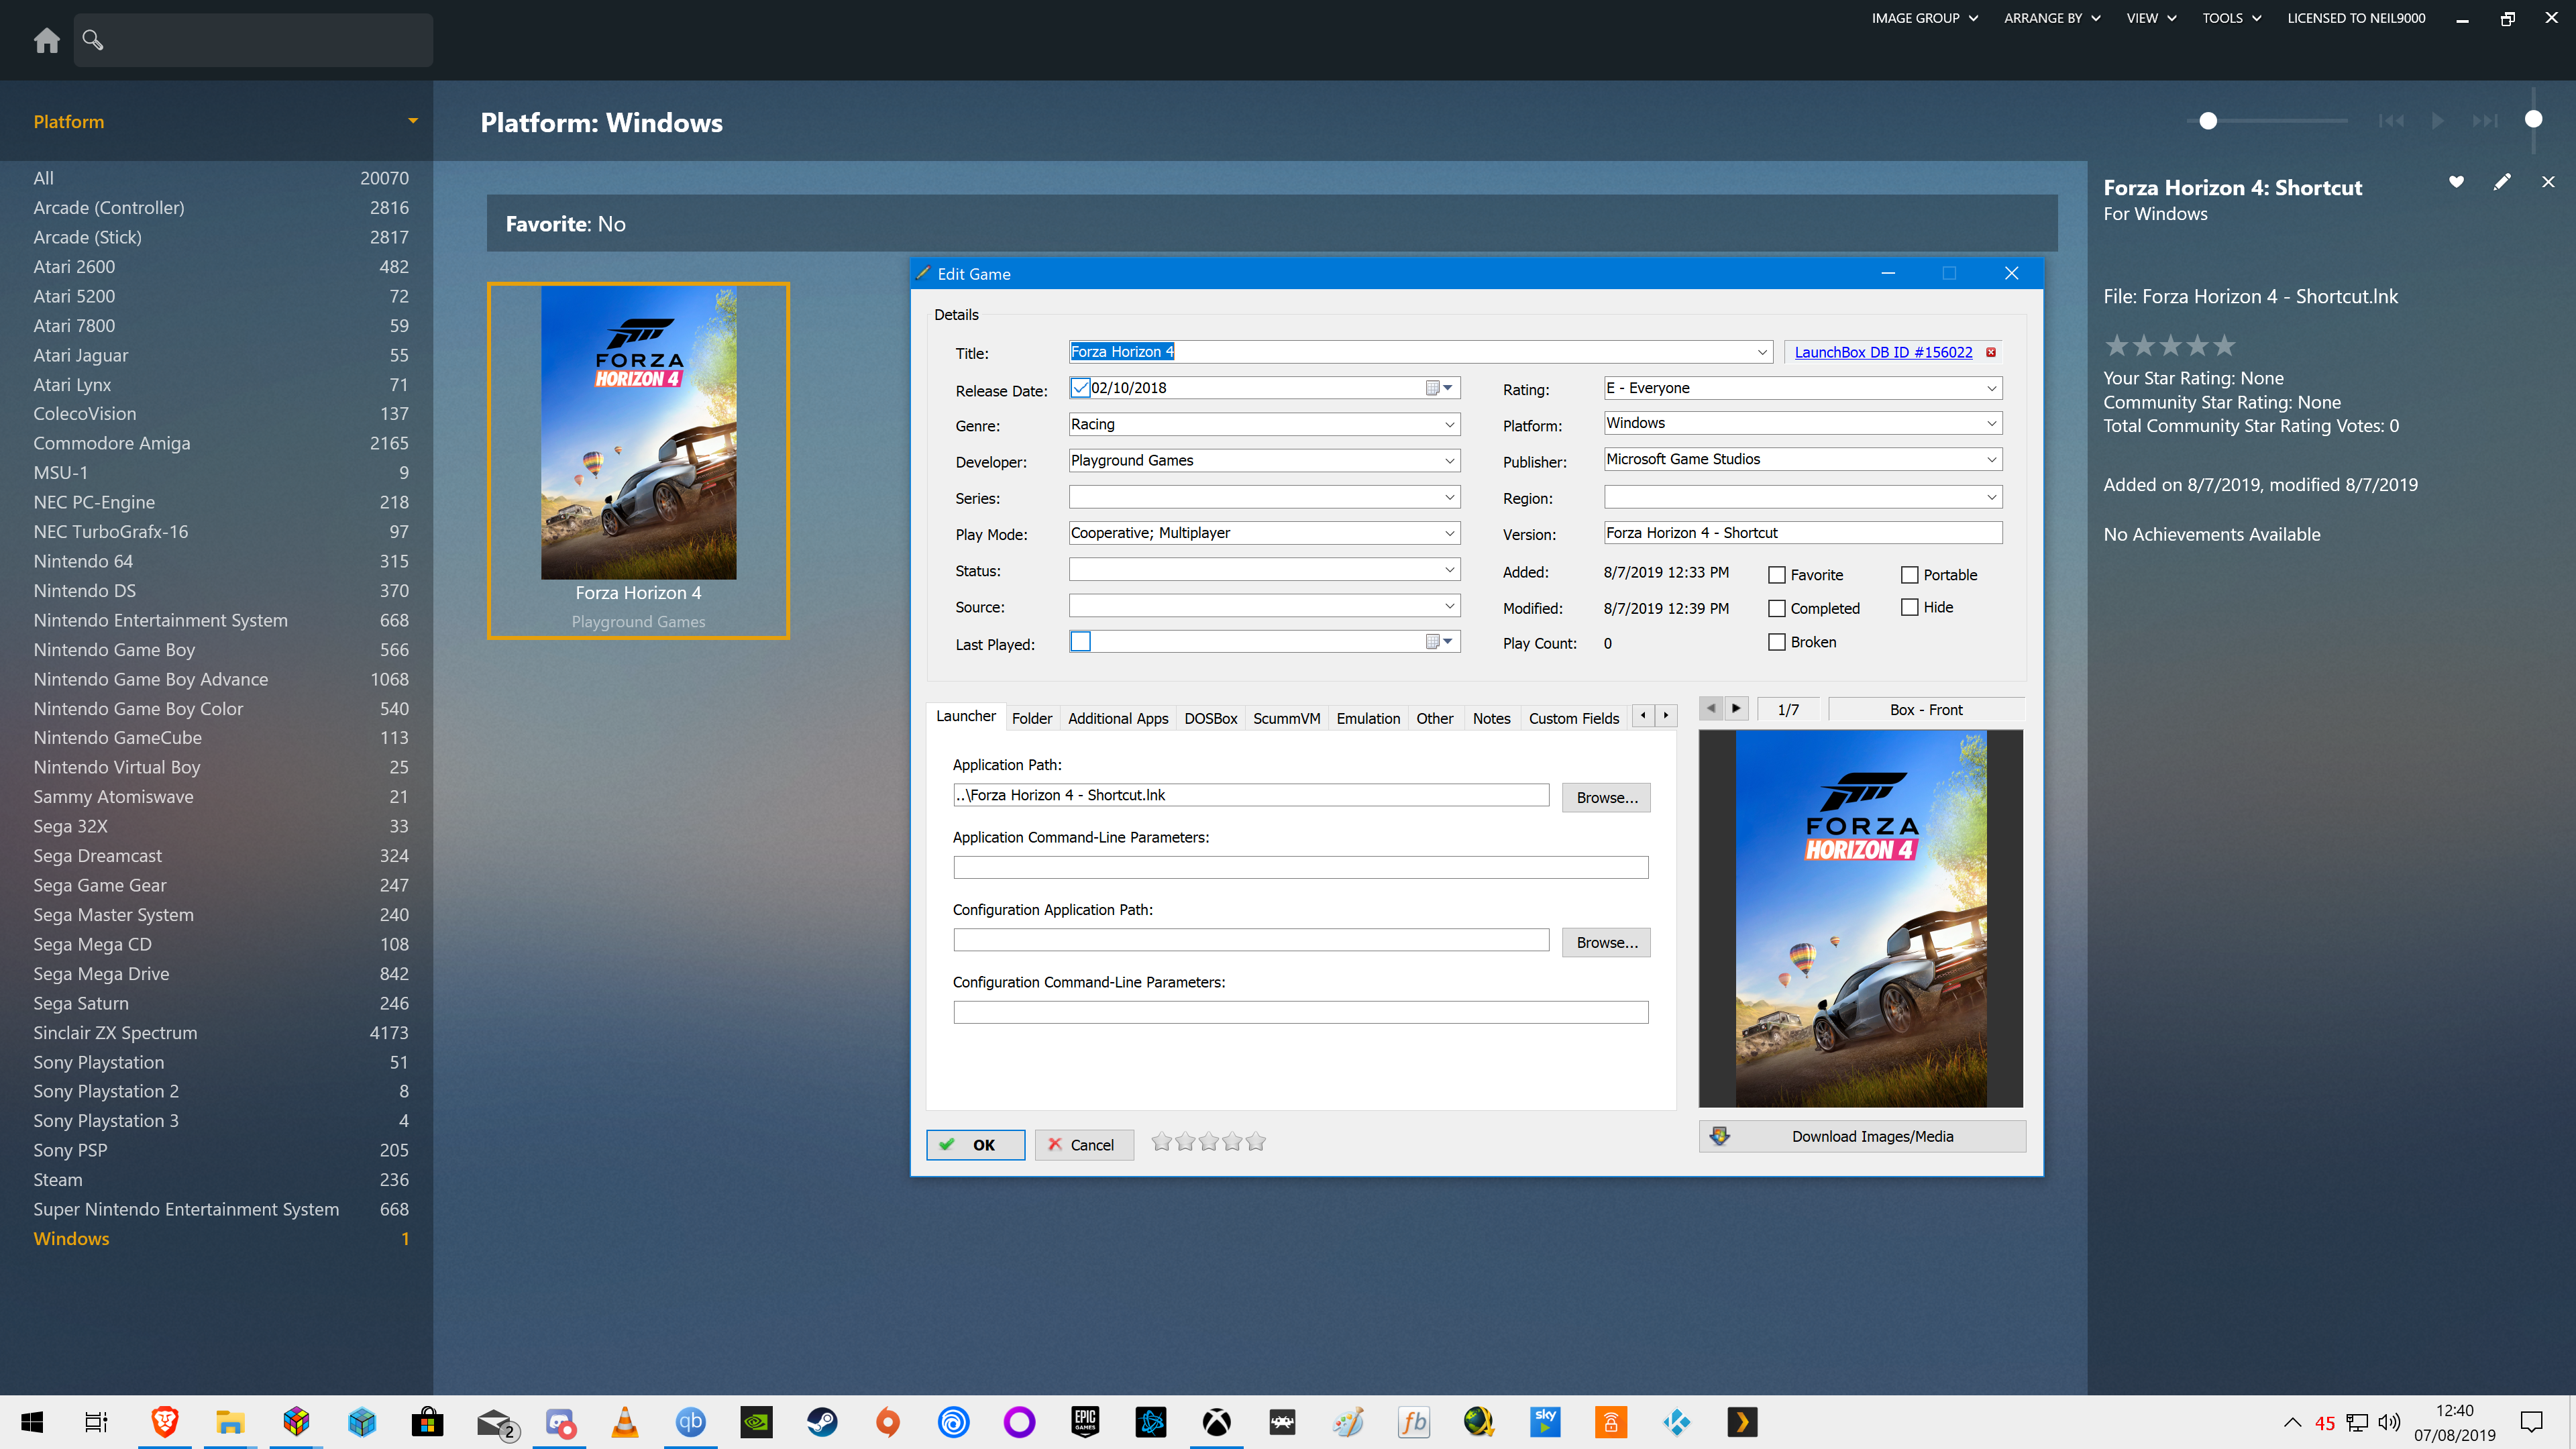The width and height of the screenshot is (2576, 1449).
Task: Open Last Played calendar picker
Action: (1439, 642)
